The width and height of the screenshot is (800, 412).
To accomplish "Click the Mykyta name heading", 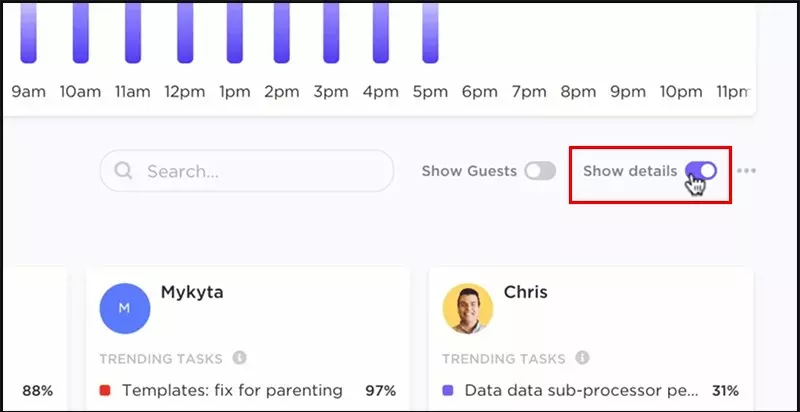I will (x=192, y=292).
